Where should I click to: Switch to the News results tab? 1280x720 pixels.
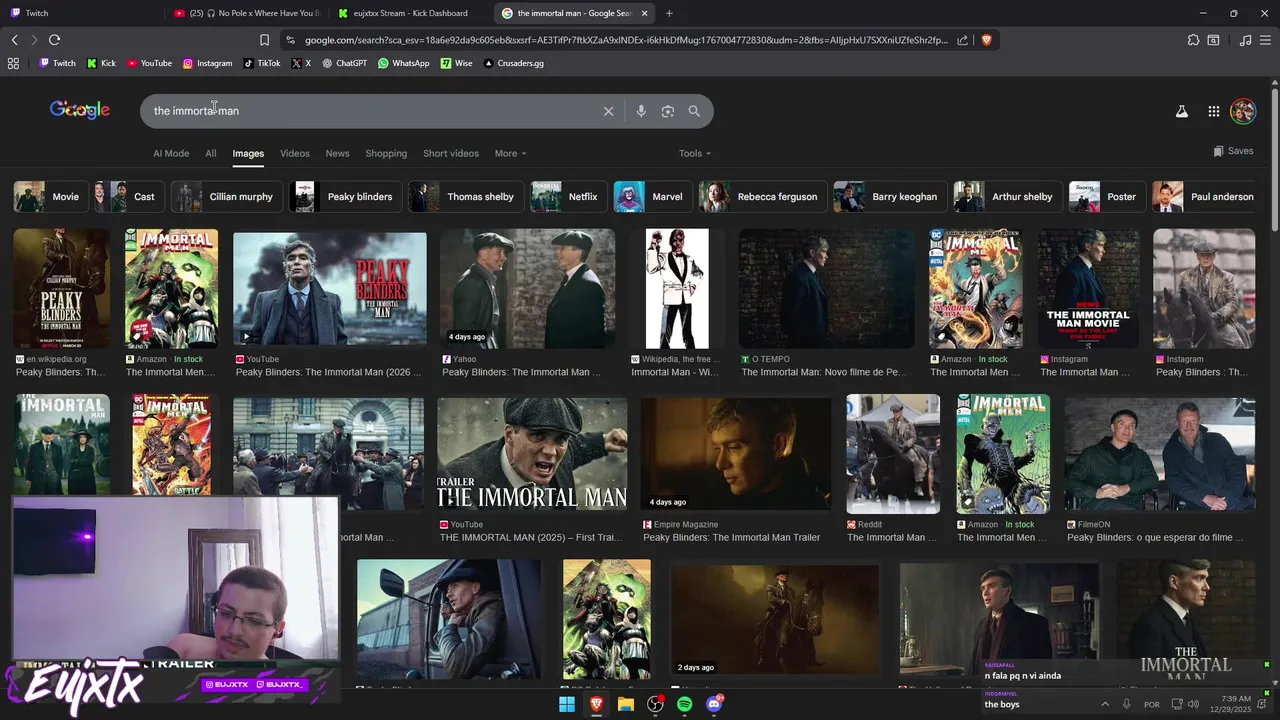tap(338, 153)
